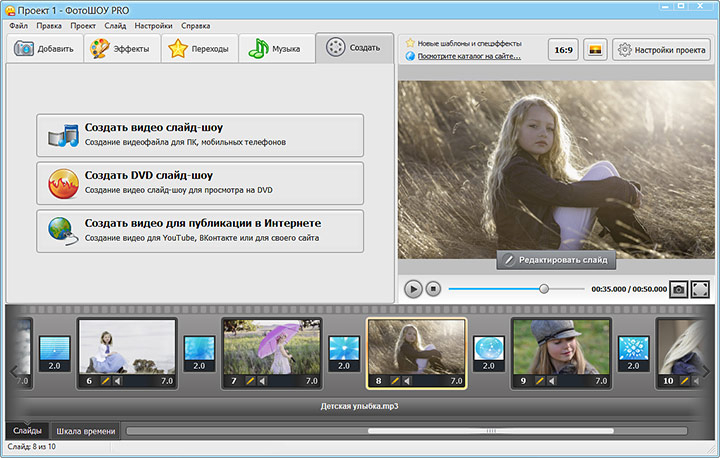
Task: Go back in the slide strip with the left arrow
Action: point(13,371)
